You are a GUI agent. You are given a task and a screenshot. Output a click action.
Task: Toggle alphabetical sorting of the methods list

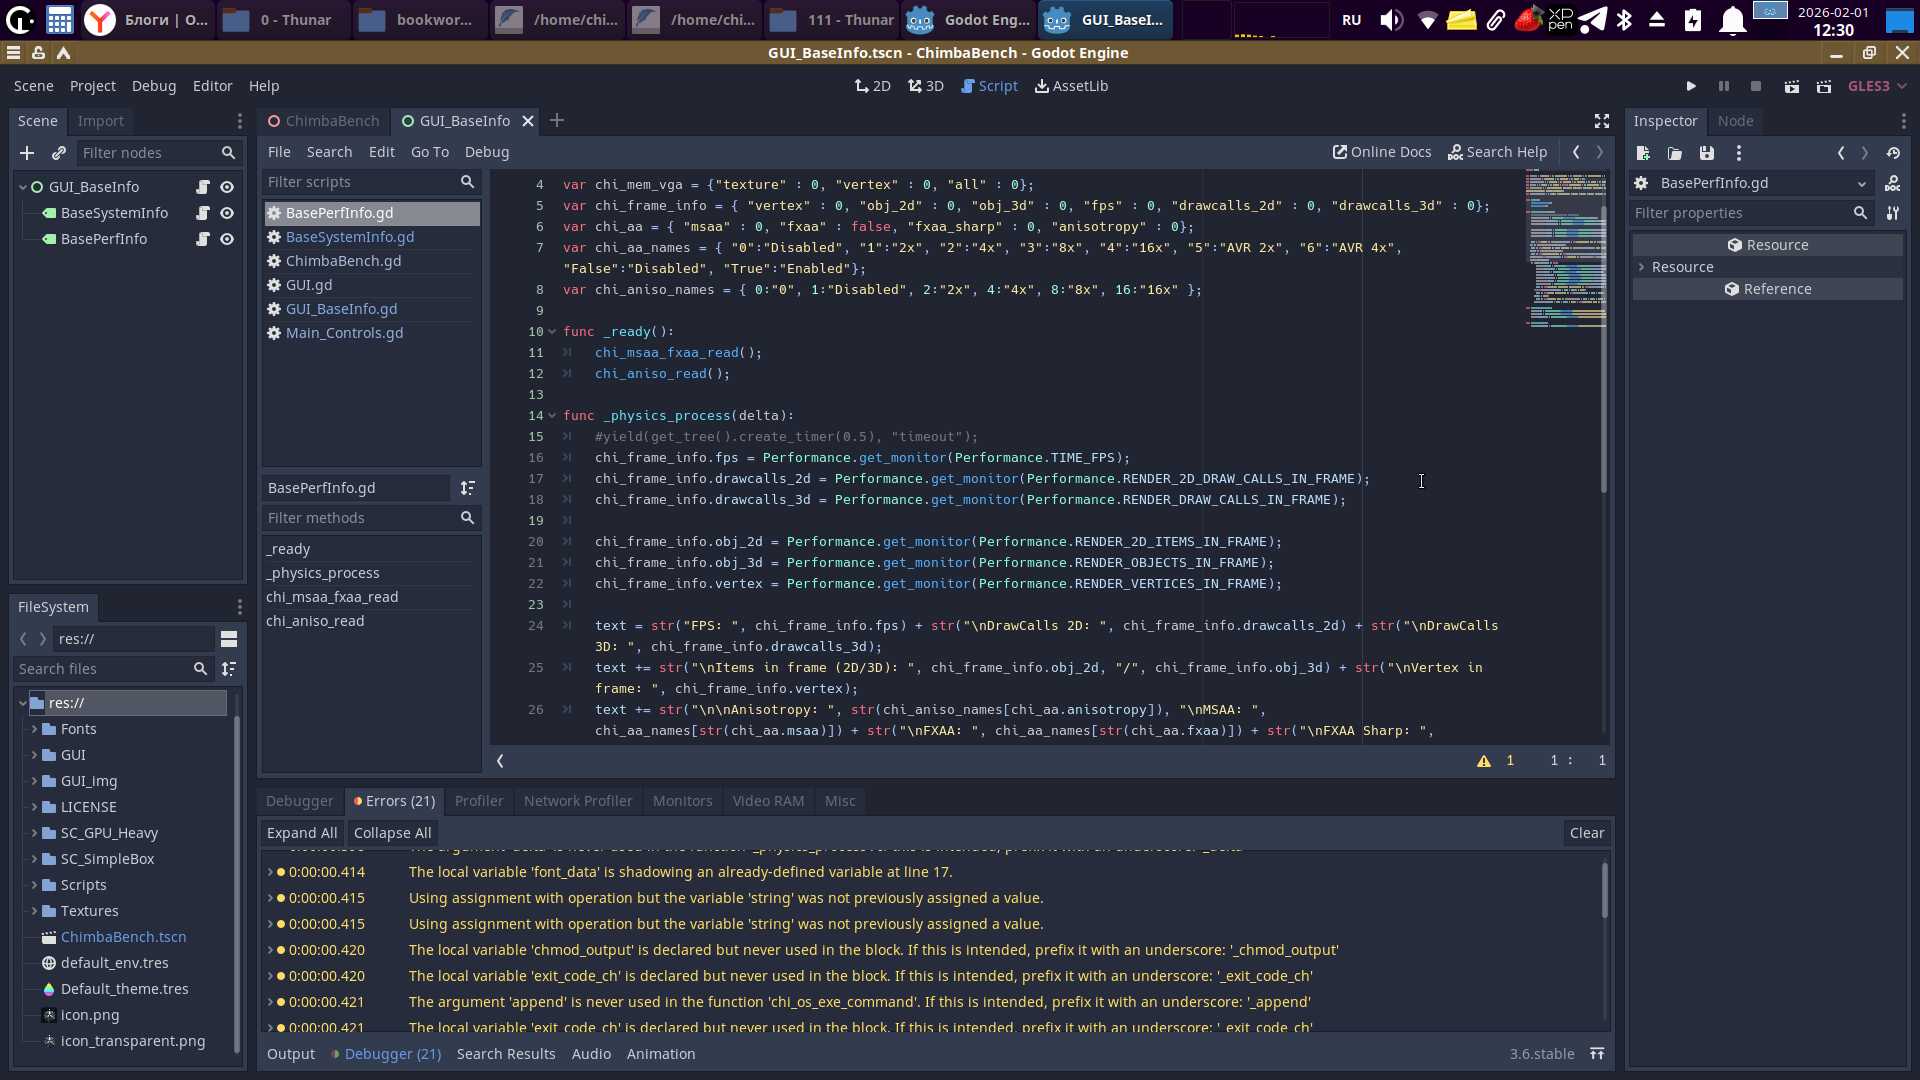[467, 488]
